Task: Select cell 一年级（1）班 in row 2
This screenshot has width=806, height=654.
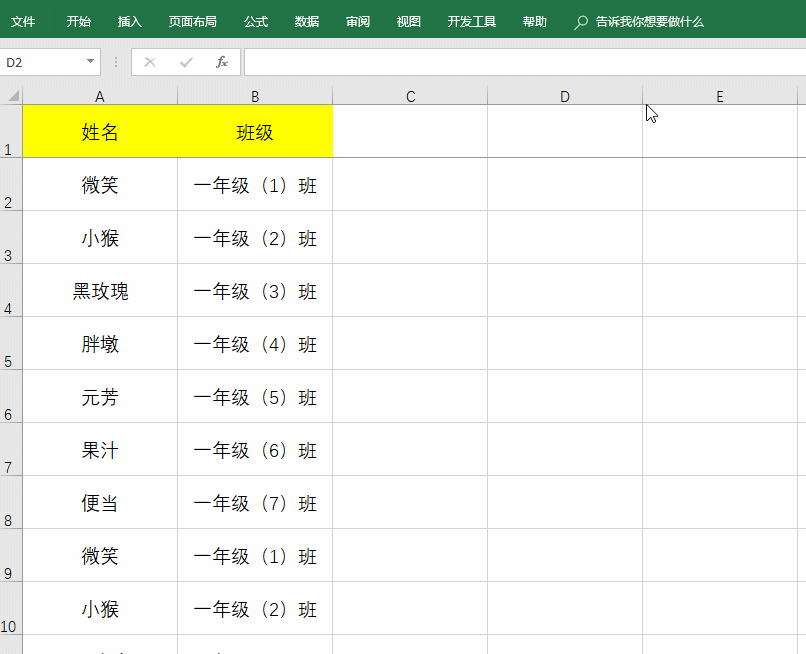Action: (x=255, y=184)
